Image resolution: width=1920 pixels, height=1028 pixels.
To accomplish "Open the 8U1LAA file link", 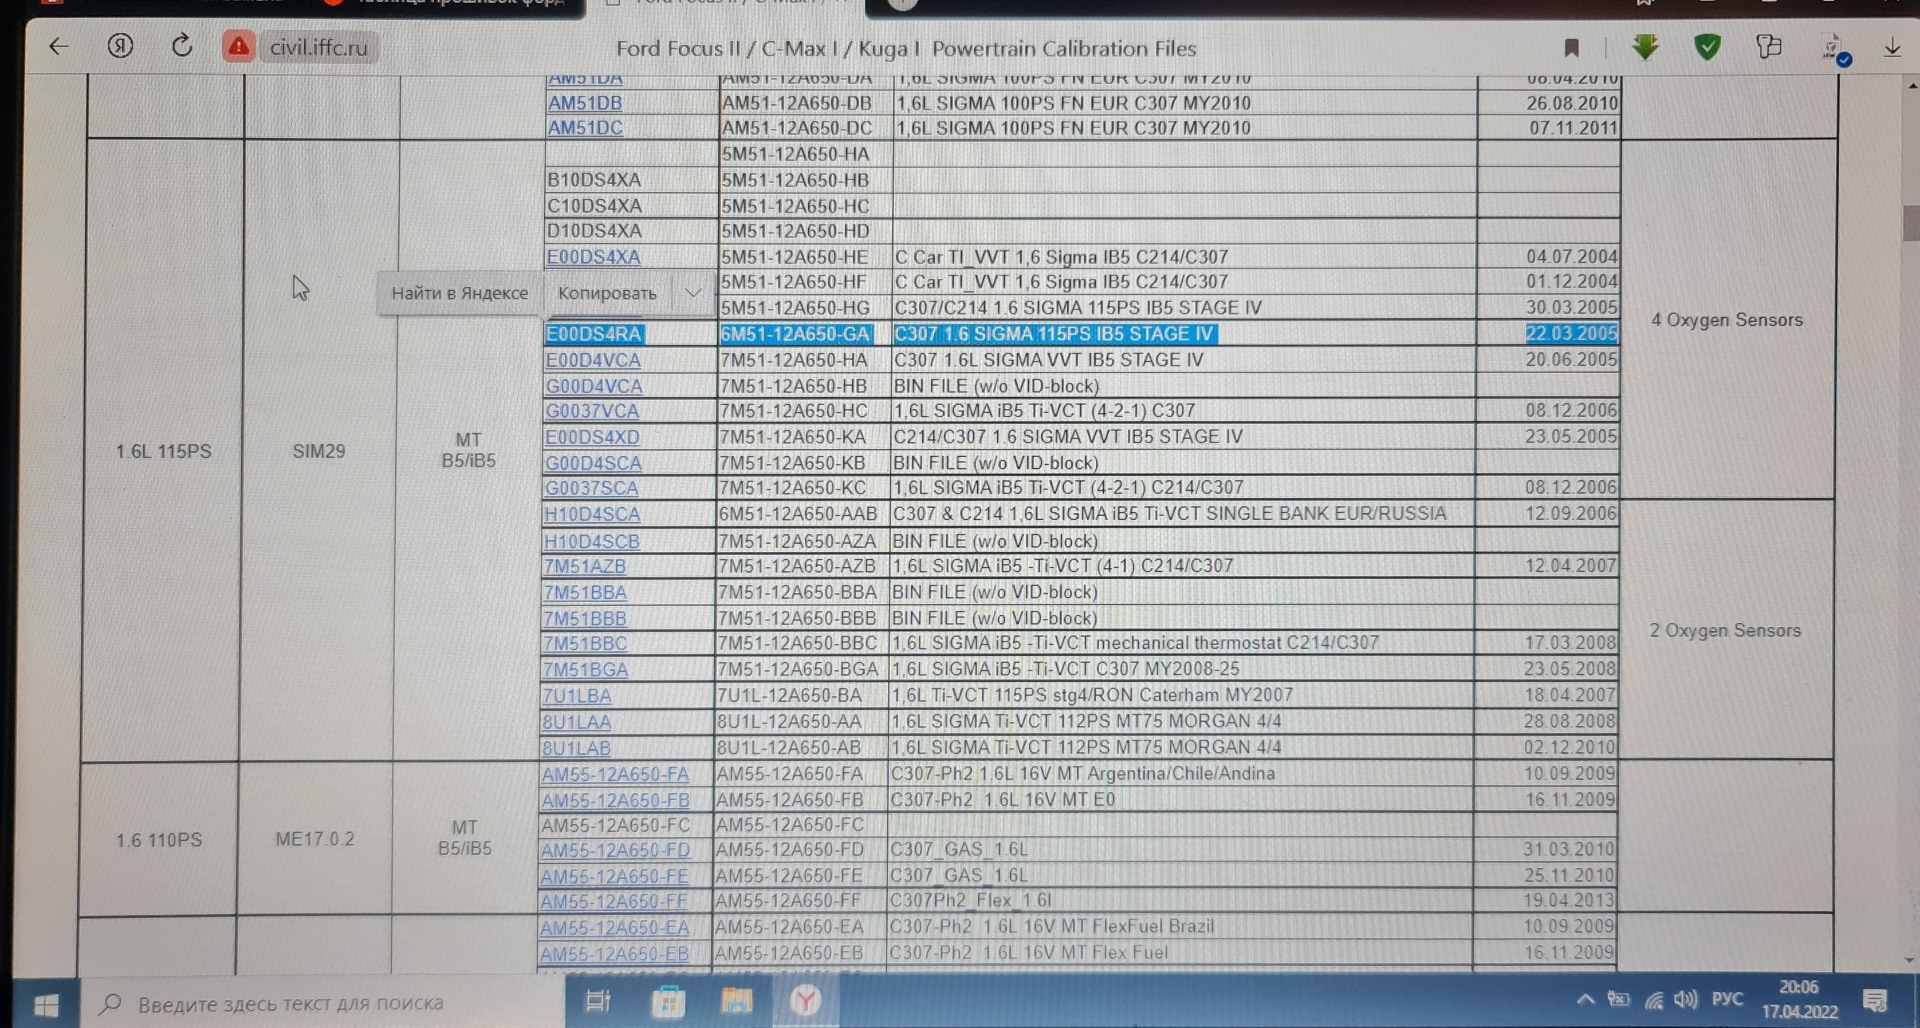I will (x=576, y=721).
